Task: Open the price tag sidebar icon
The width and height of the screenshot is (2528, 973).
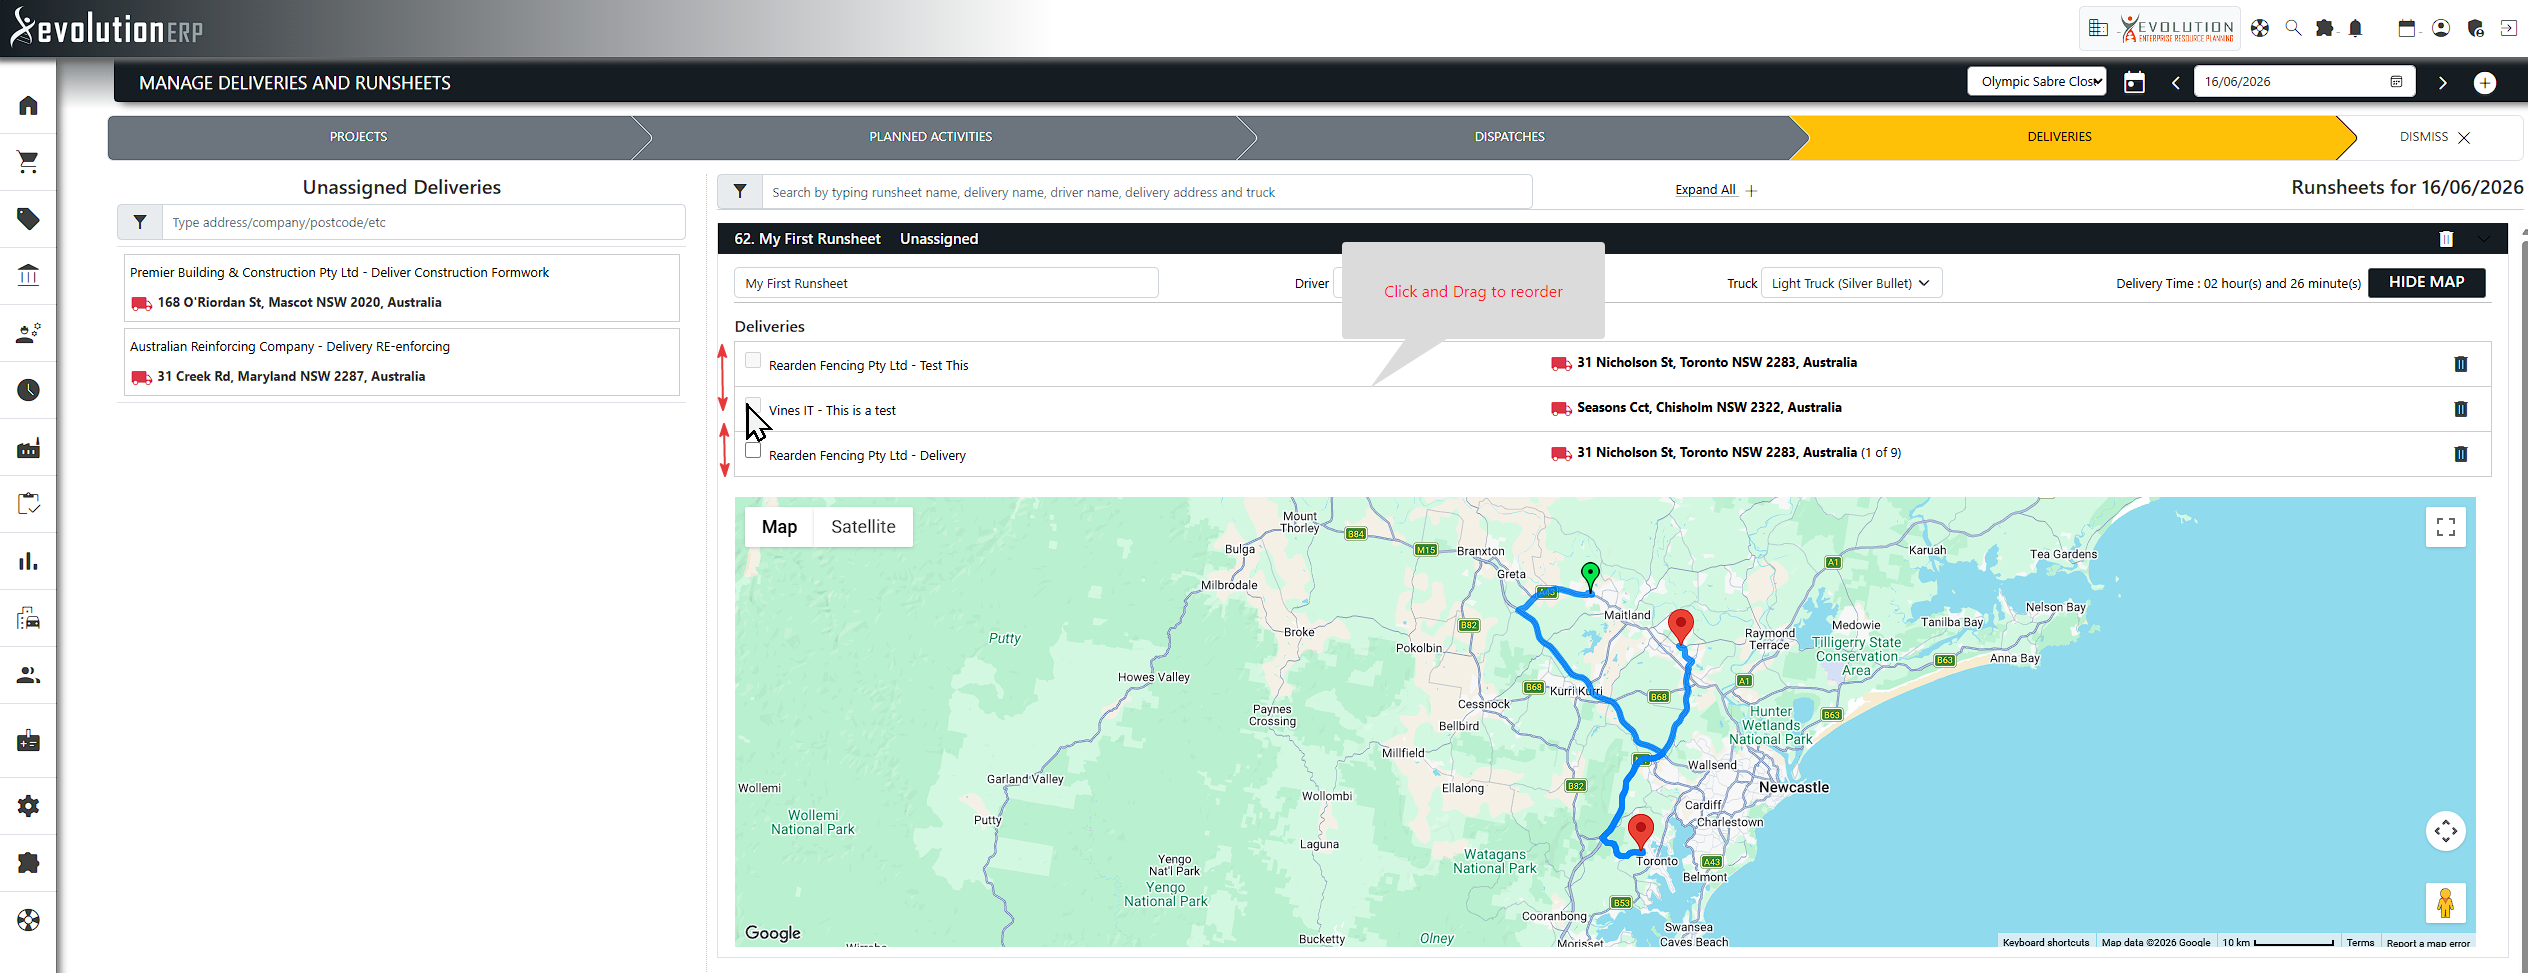Action: 28,219
